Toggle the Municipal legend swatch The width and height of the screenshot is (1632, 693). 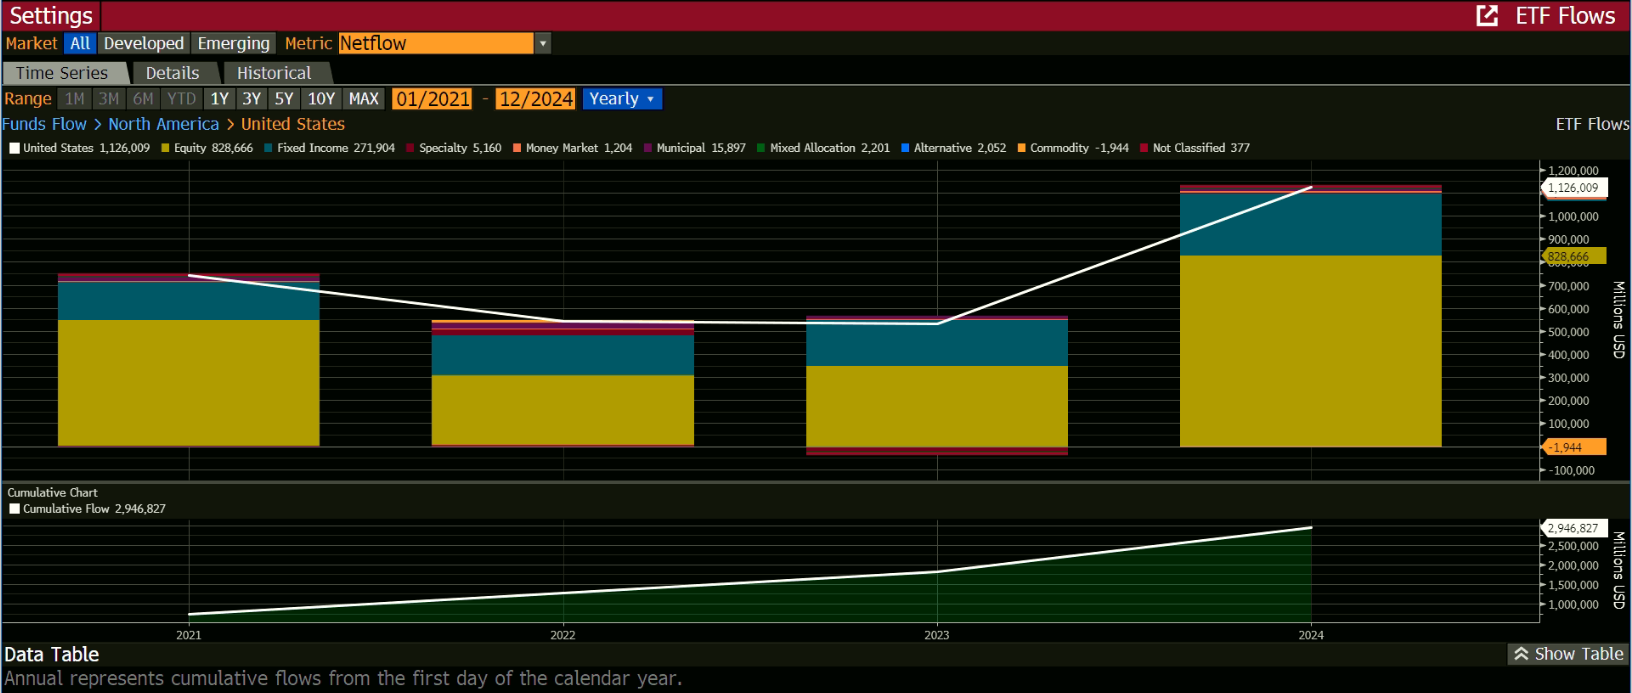(648, 148)
